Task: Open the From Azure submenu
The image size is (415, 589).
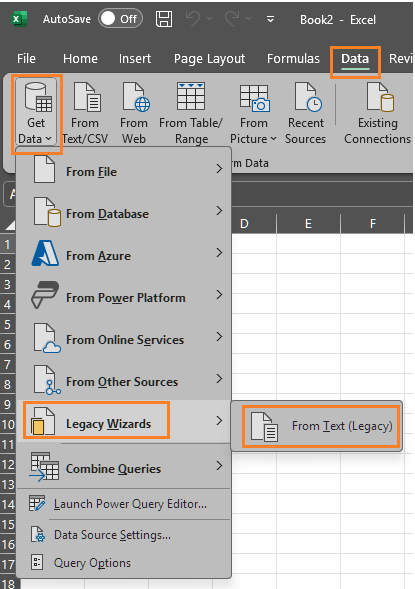Action: pyautogui.click(x=124, y=255)
